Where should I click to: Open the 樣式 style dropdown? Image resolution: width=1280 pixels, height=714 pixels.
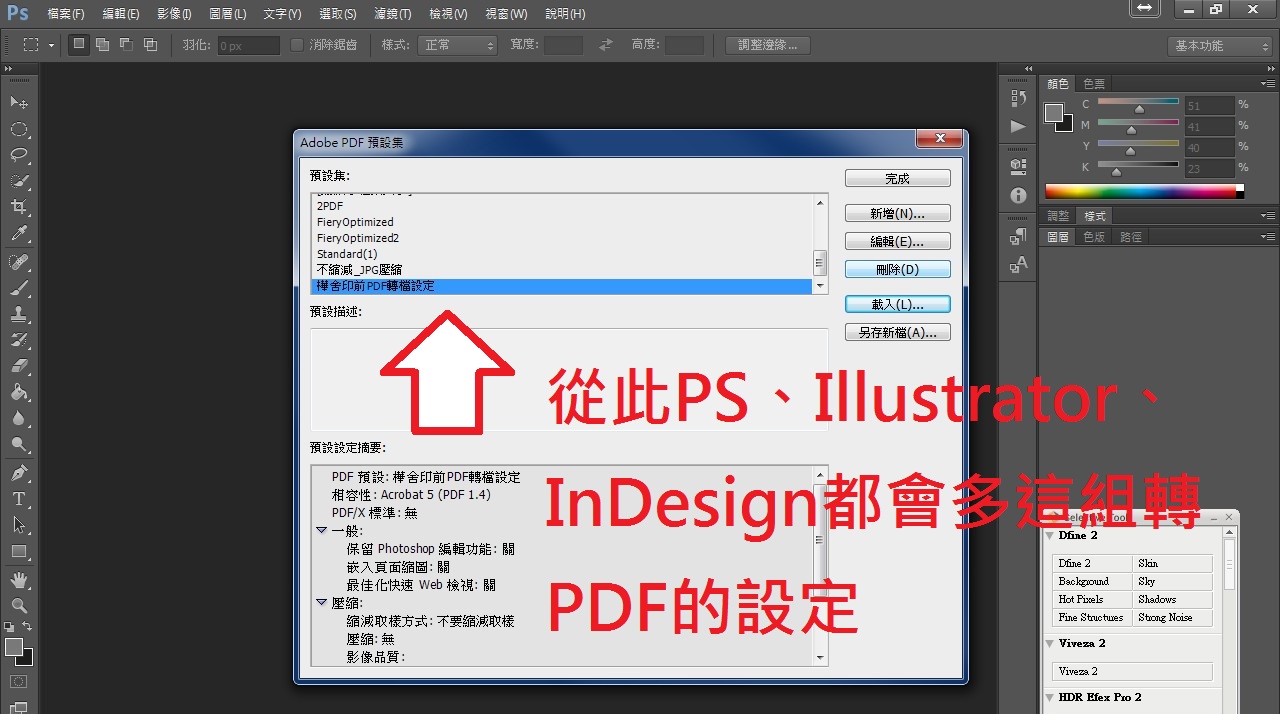click(457, 45)
